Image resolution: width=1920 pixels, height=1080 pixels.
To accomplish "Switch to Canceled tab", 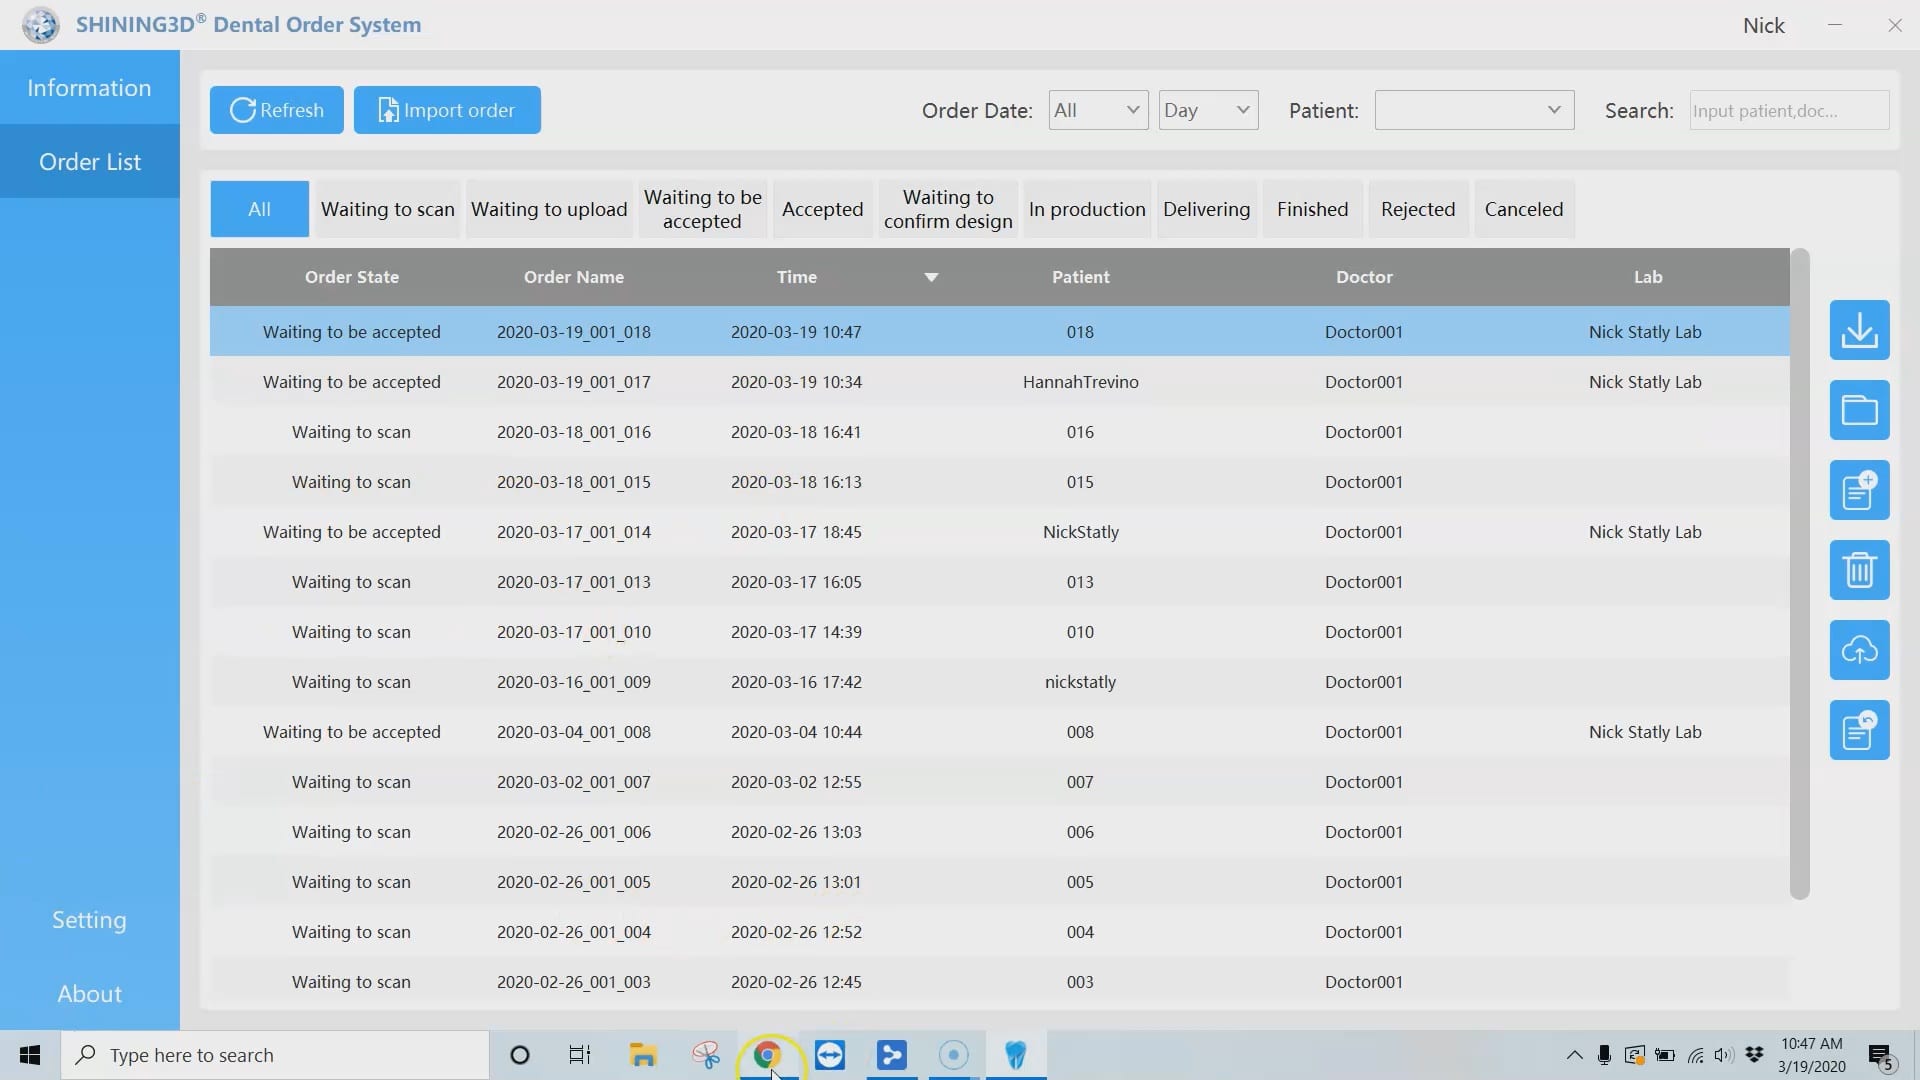I will click(1523, 209).
